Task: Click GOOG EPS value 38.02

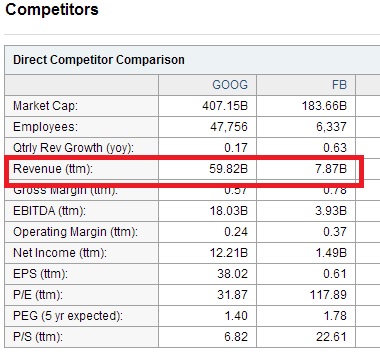Action: pos(232,274)
